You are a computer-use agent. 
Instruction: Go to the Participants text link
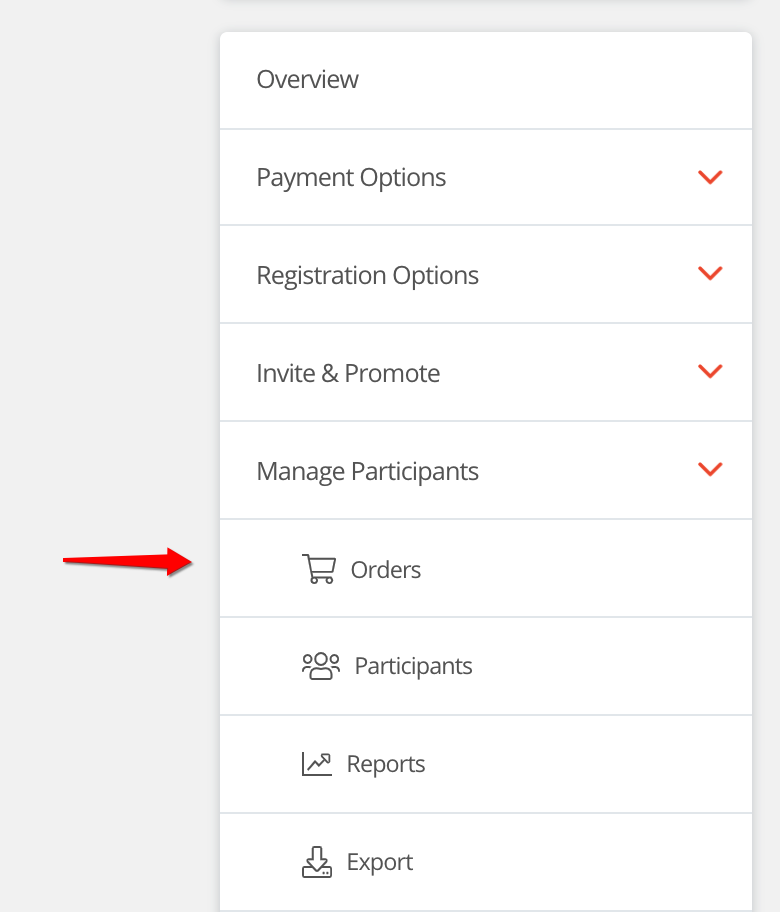point(413,667)
